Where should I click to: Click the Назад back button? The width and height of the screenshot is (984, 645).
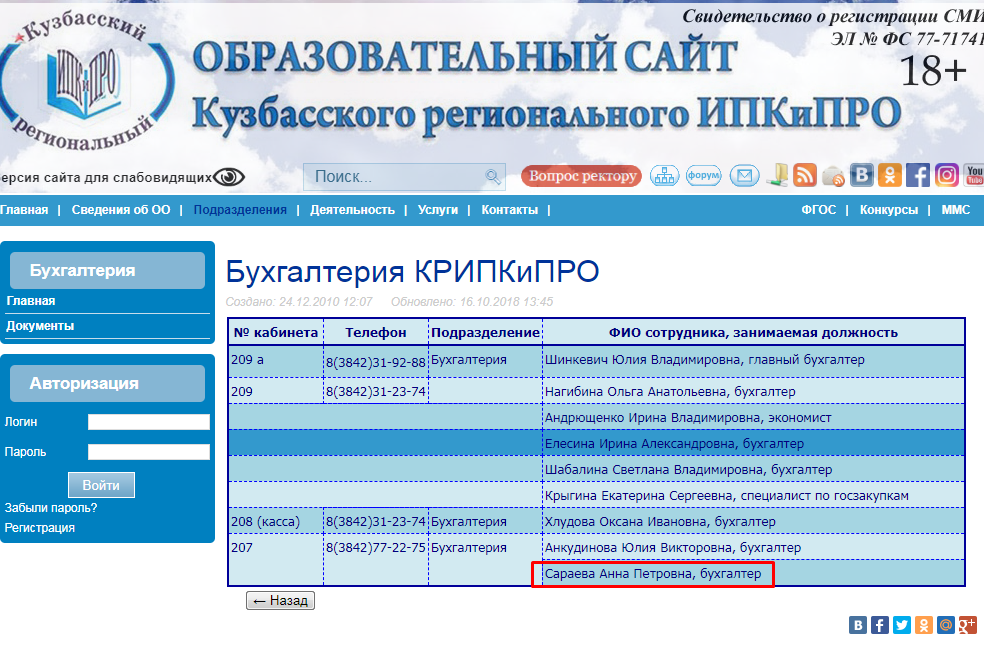coord(280,601)
